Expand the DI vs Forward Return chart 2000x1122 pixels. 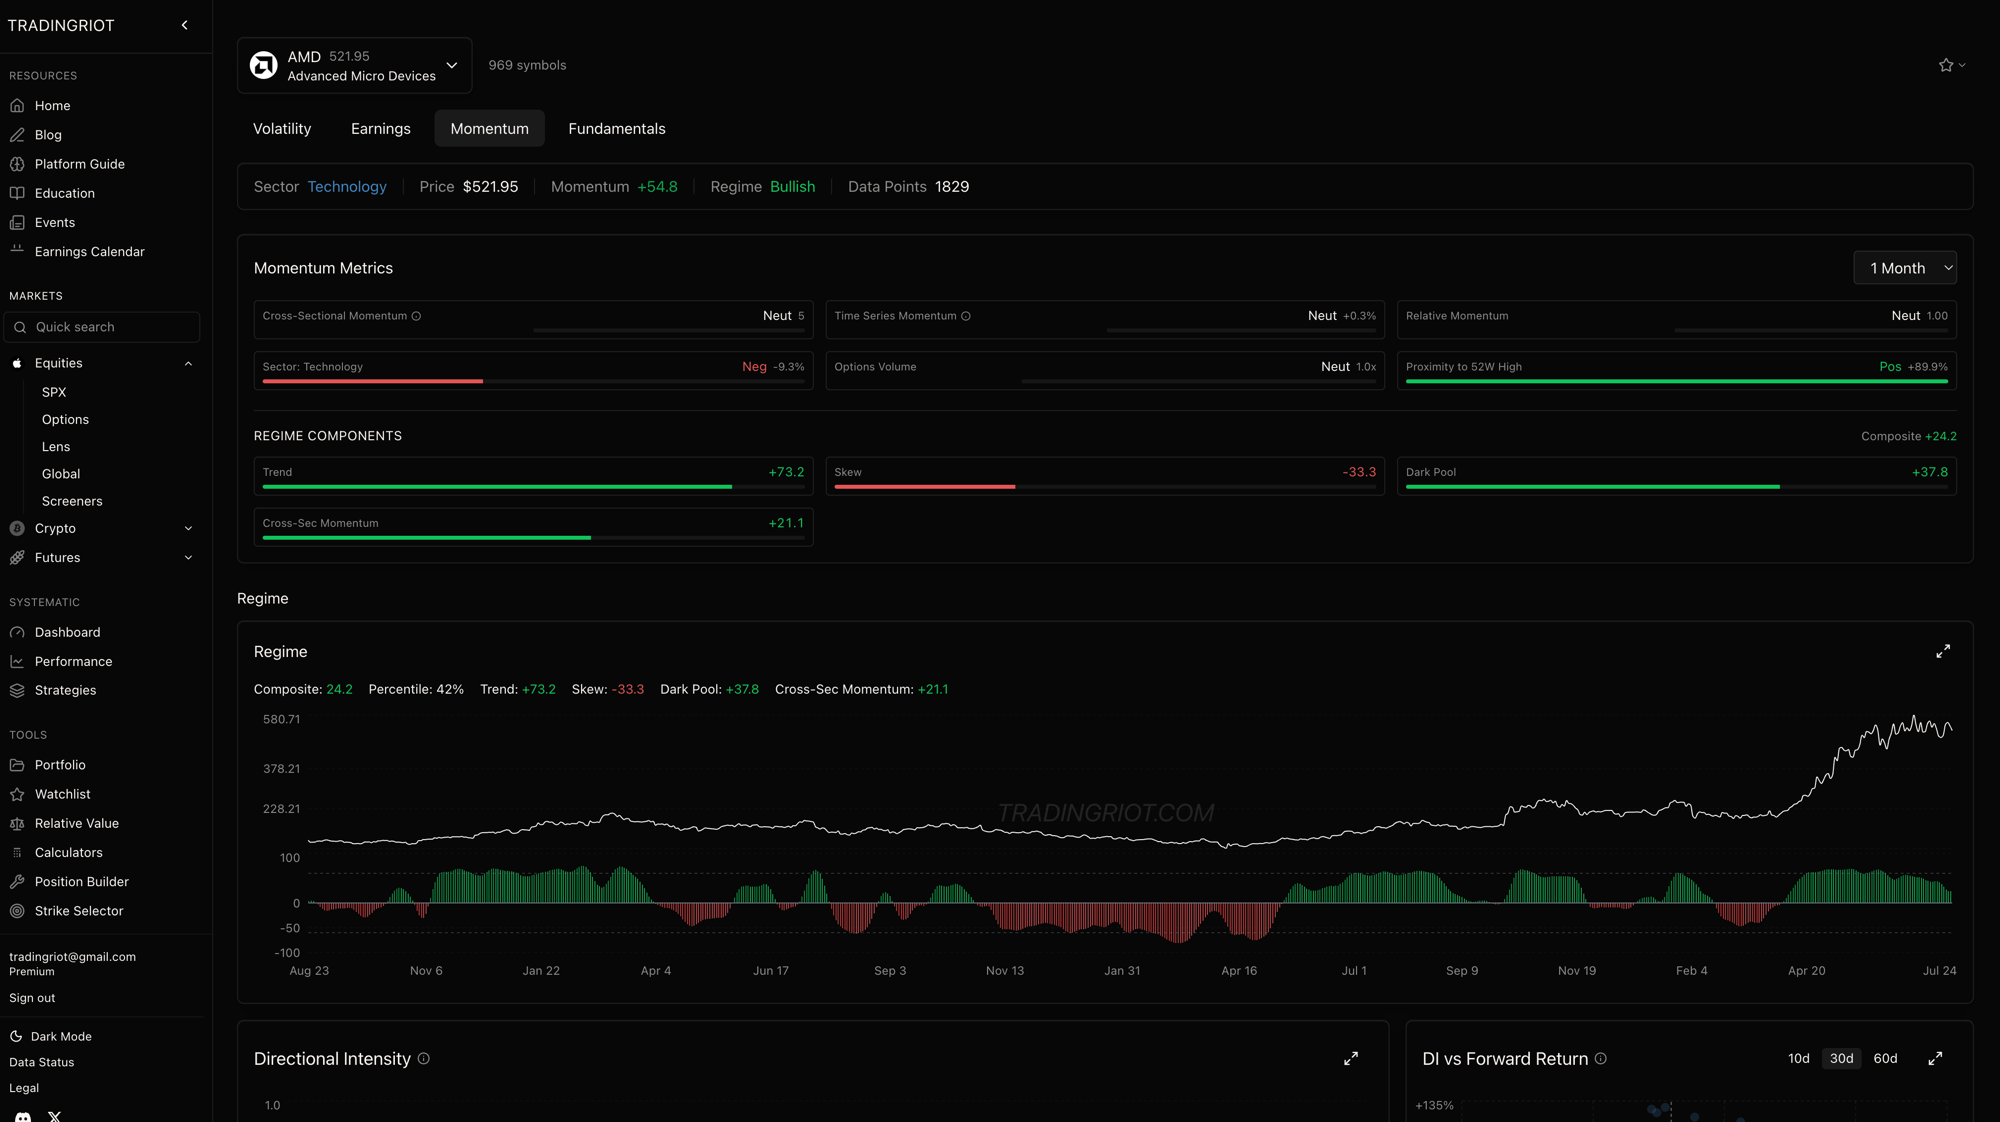coord(1935,1058)
